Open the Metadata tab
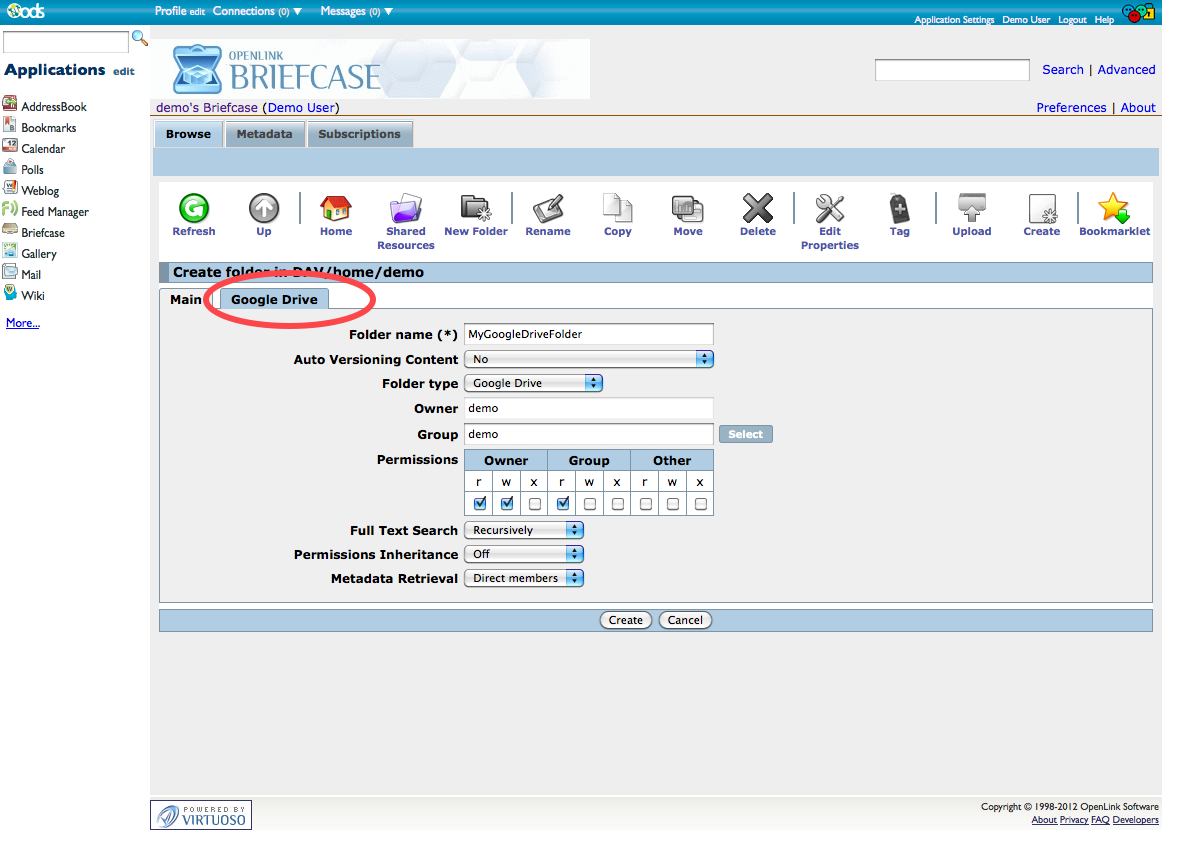Viewport: 1180px width, 850px height. [264, 134]
